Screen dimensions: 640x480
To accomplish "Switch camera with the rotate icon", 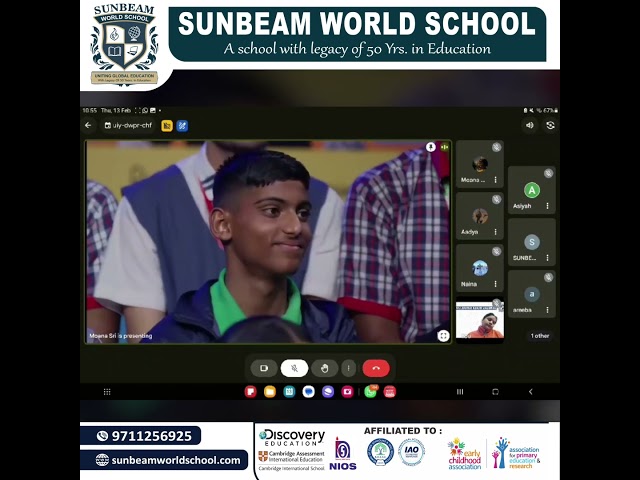I will tap(550, 125).
